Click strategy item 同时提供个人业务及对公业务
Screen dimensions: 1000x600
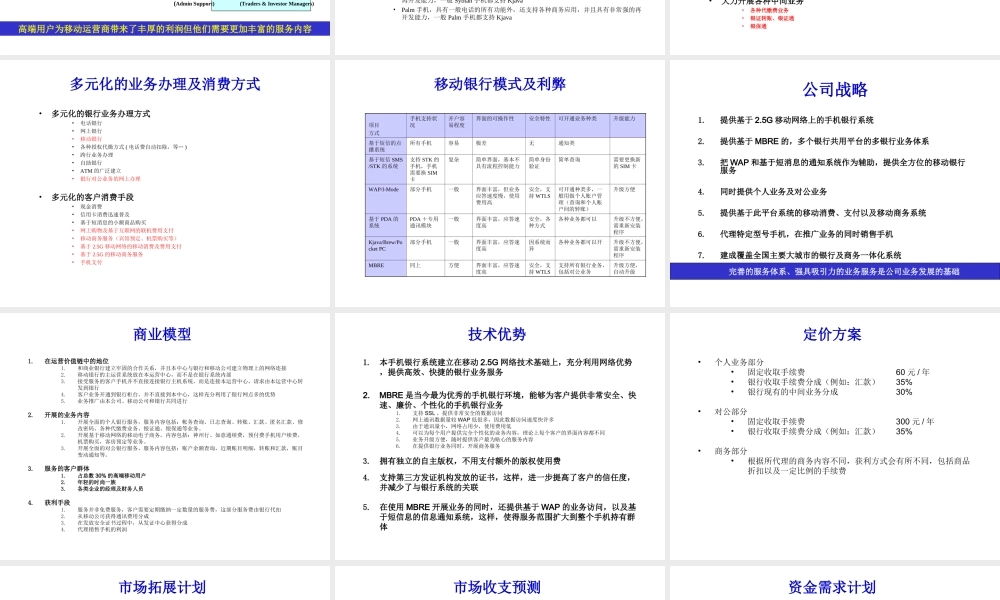(773, 191)
